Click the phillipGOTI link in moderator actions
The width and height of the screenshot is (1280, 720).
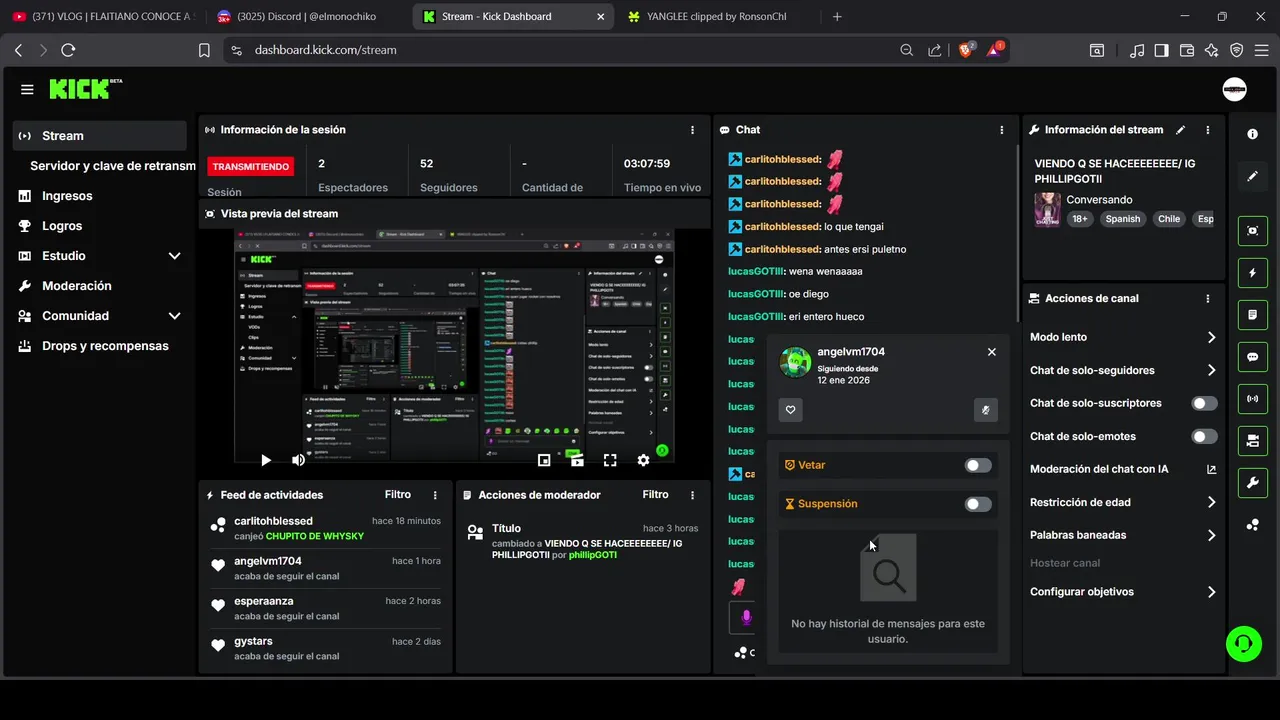593,555
